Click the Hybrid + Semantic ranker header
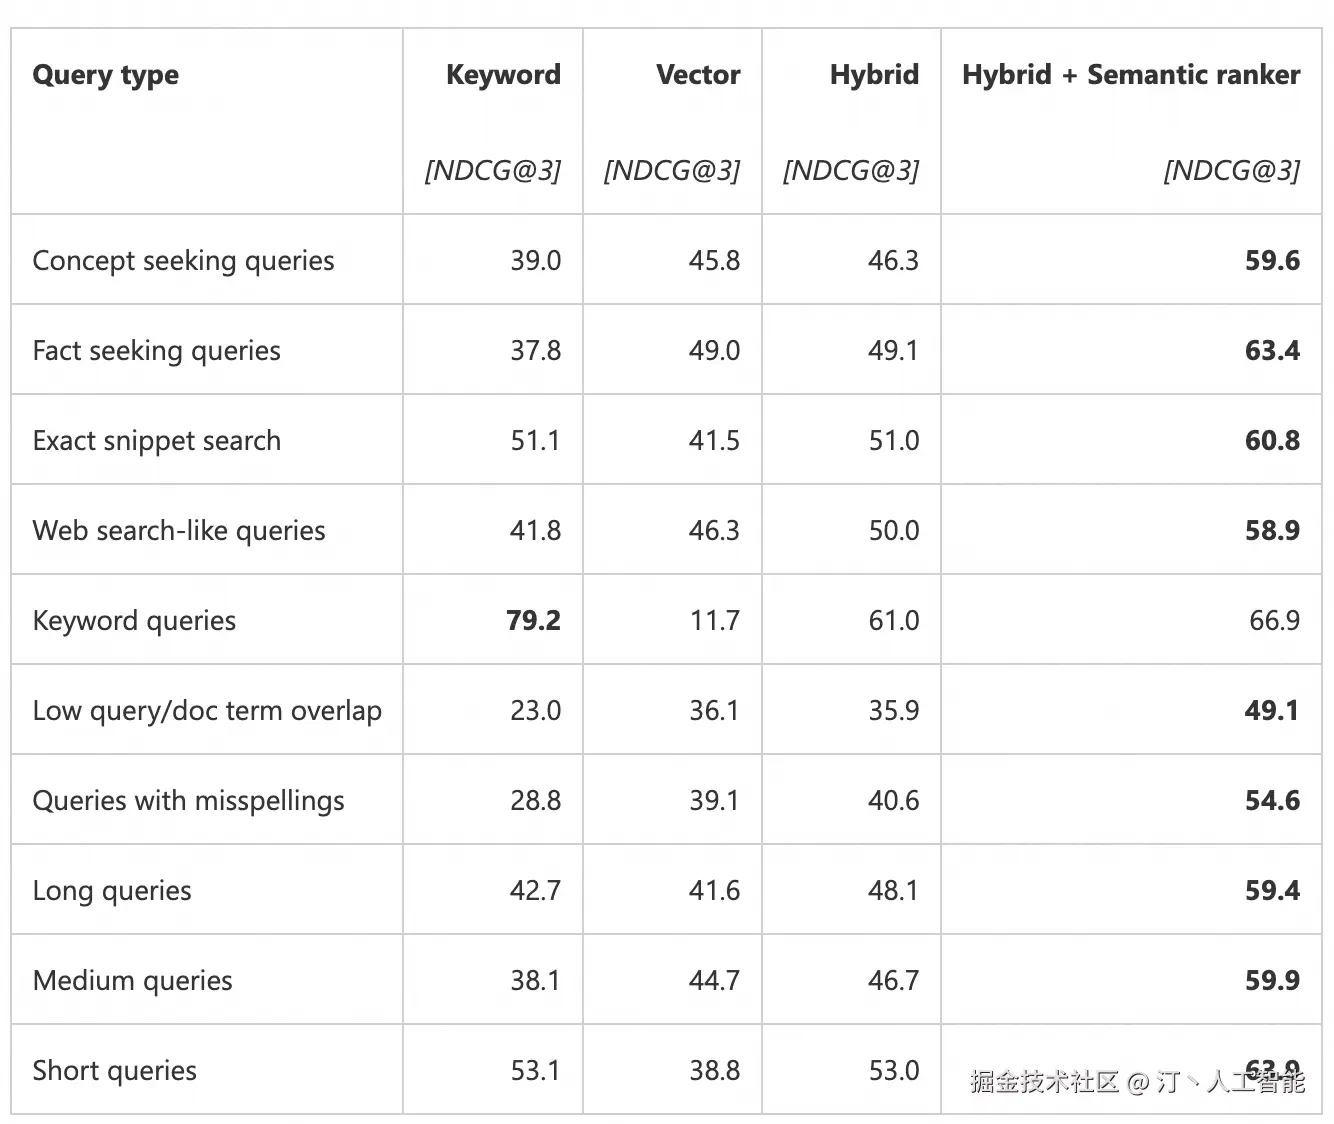1334x1124 pixels. (x=1130, y=75)
